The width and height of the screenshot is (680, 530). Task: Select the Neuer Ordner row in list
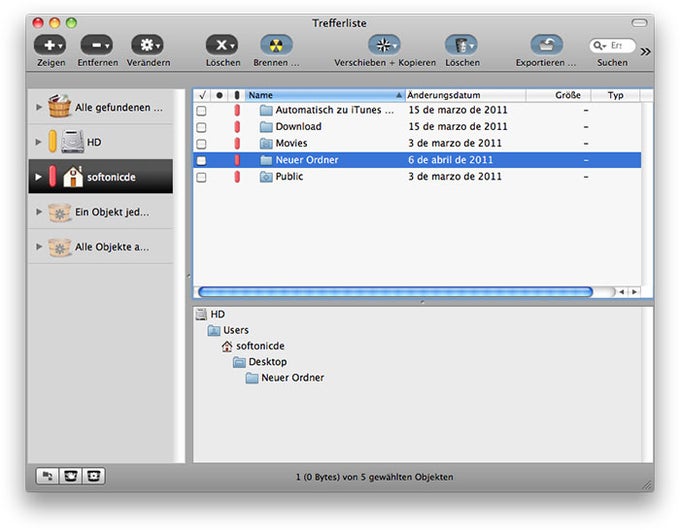click(x=417, y=160)
